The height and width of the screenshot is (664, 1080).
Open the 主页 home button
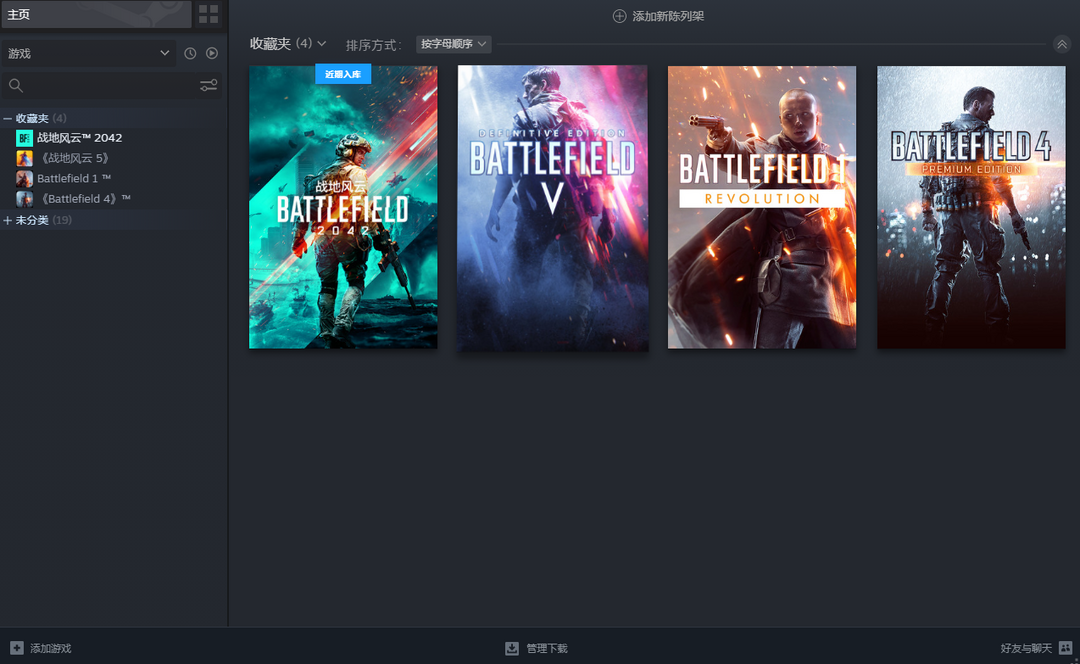click(x=96, y=14)
